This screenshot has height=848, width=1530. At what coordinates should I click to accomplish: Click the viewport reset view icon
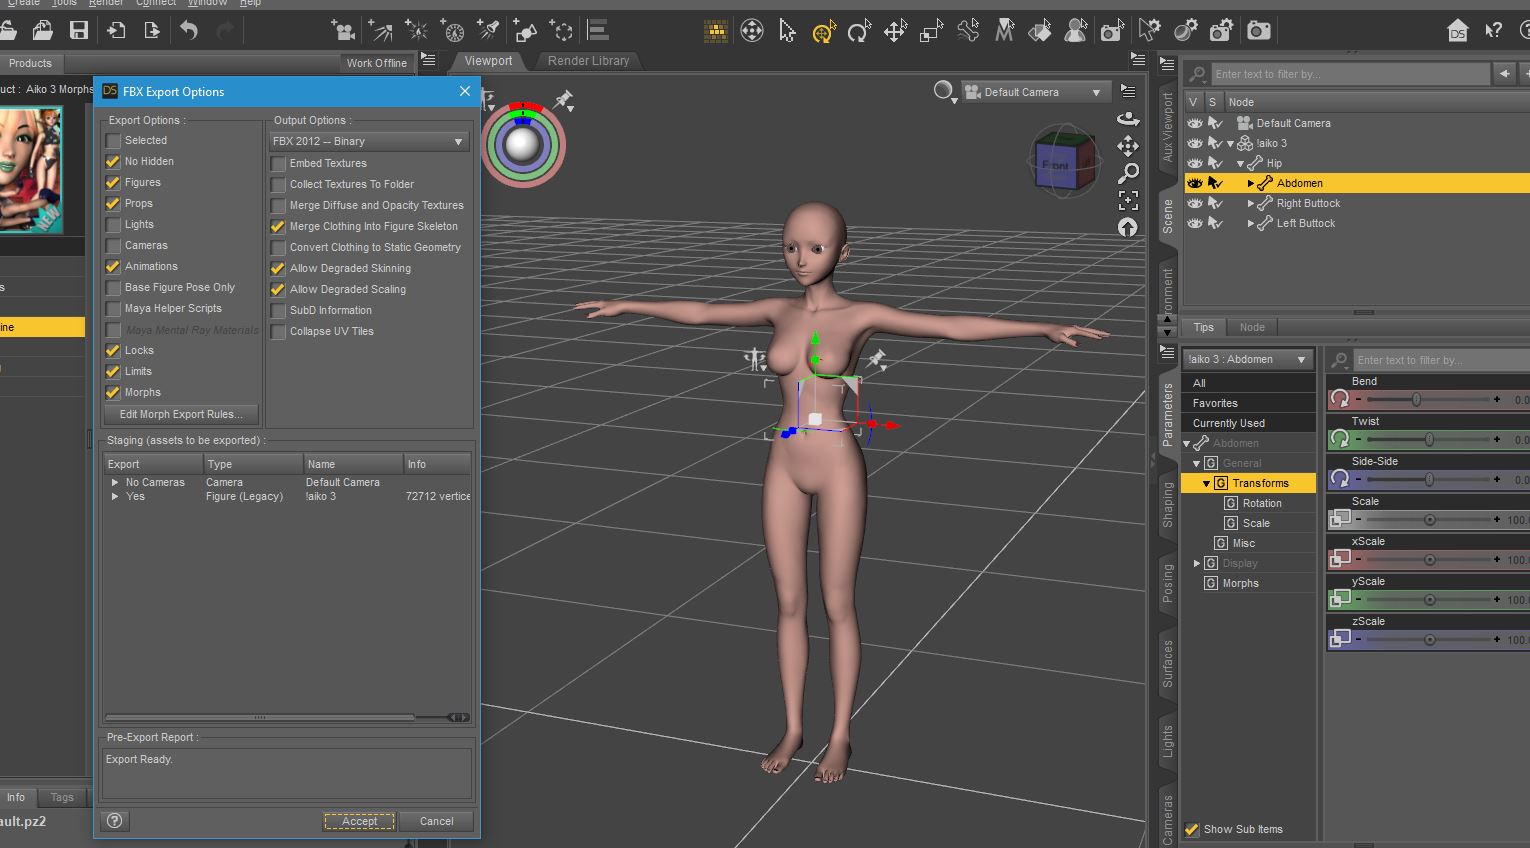pos(1128,227)
